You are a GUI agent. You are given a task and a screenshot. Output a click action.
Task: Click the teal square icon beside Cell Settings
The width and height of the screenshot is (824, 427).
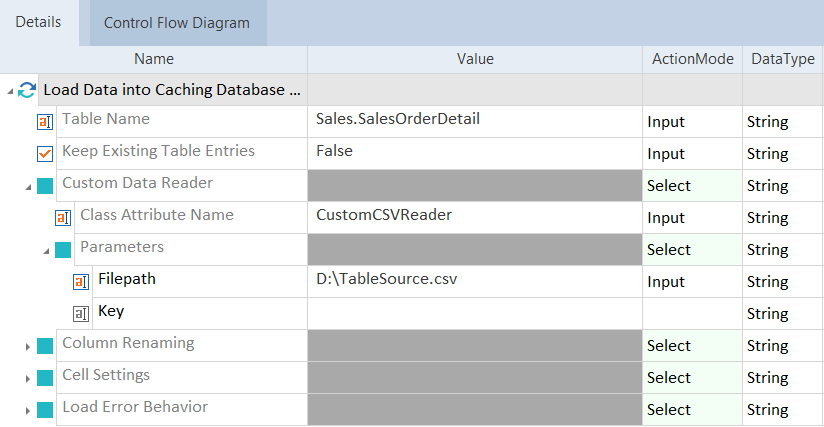(45, 378)
